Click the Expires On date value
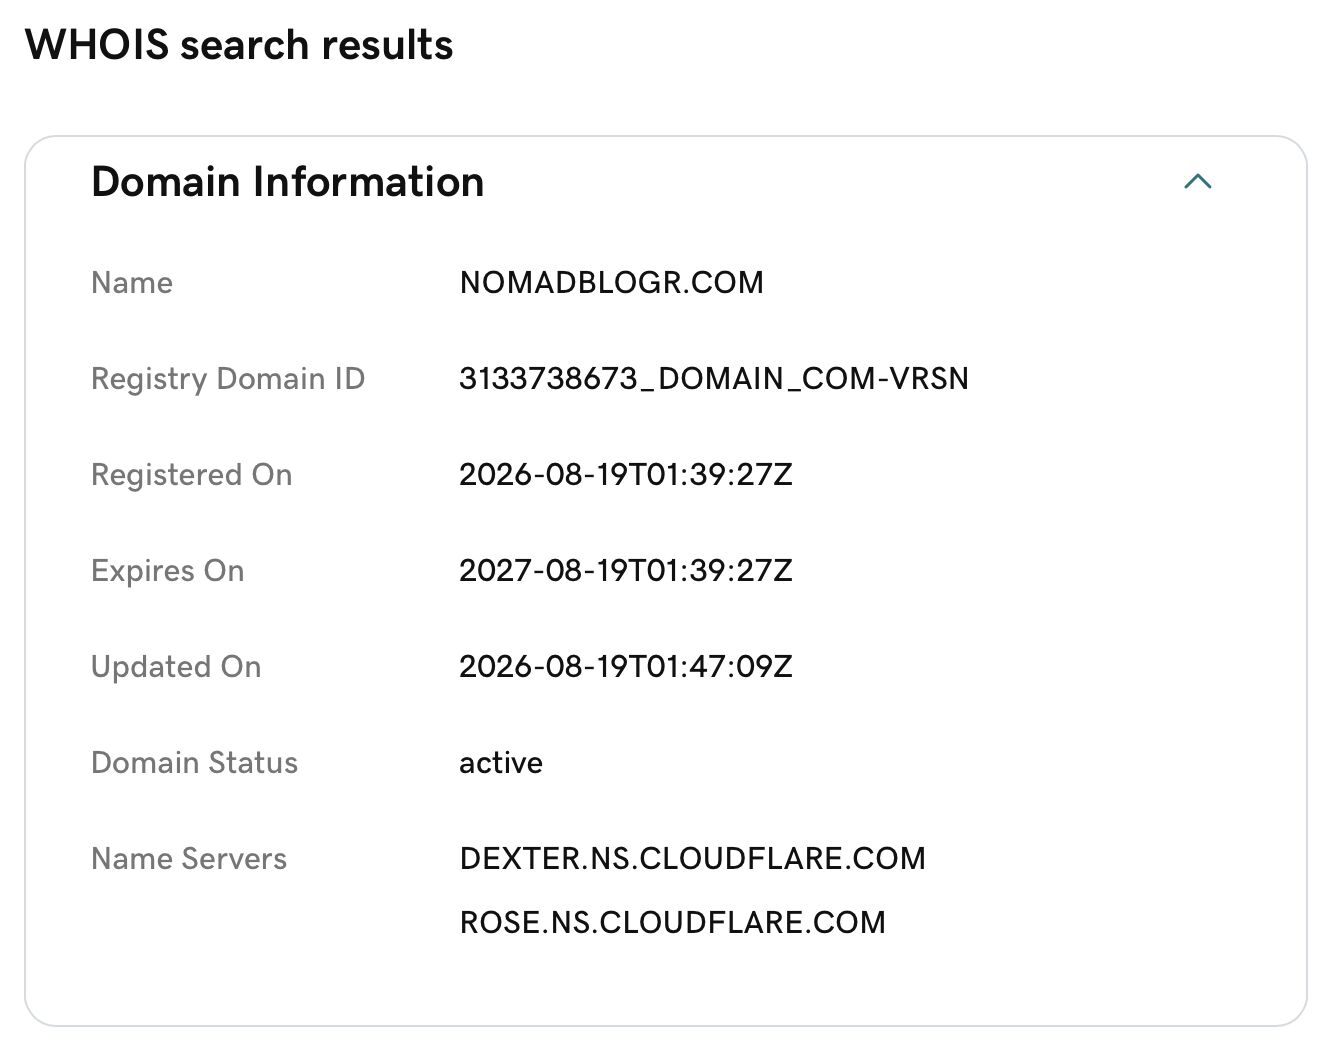 point(626,571)
